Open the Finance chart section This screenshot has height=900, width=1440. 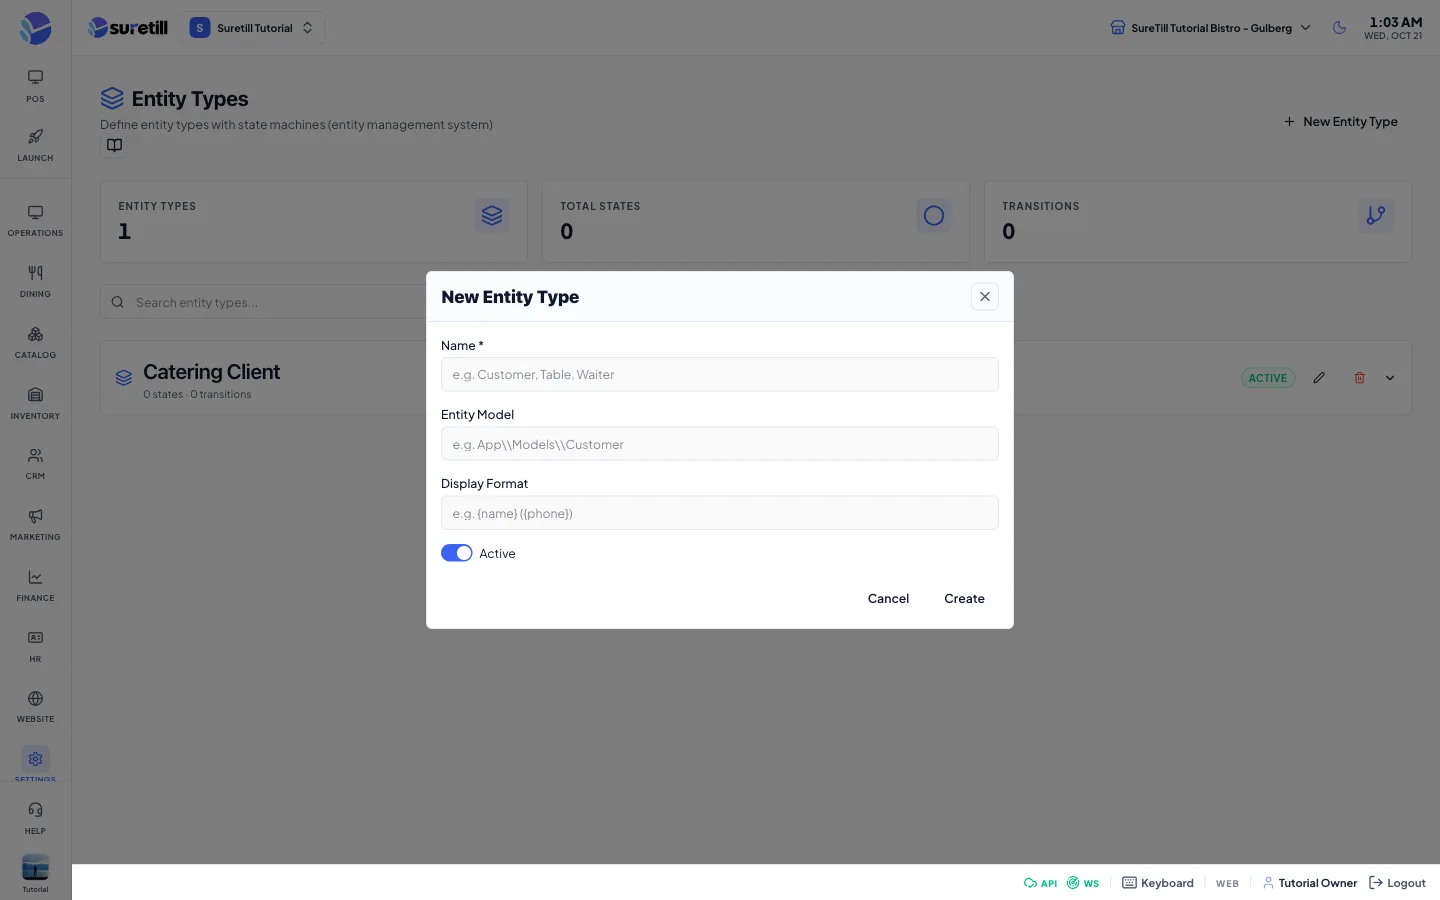[x=35, y=586]
